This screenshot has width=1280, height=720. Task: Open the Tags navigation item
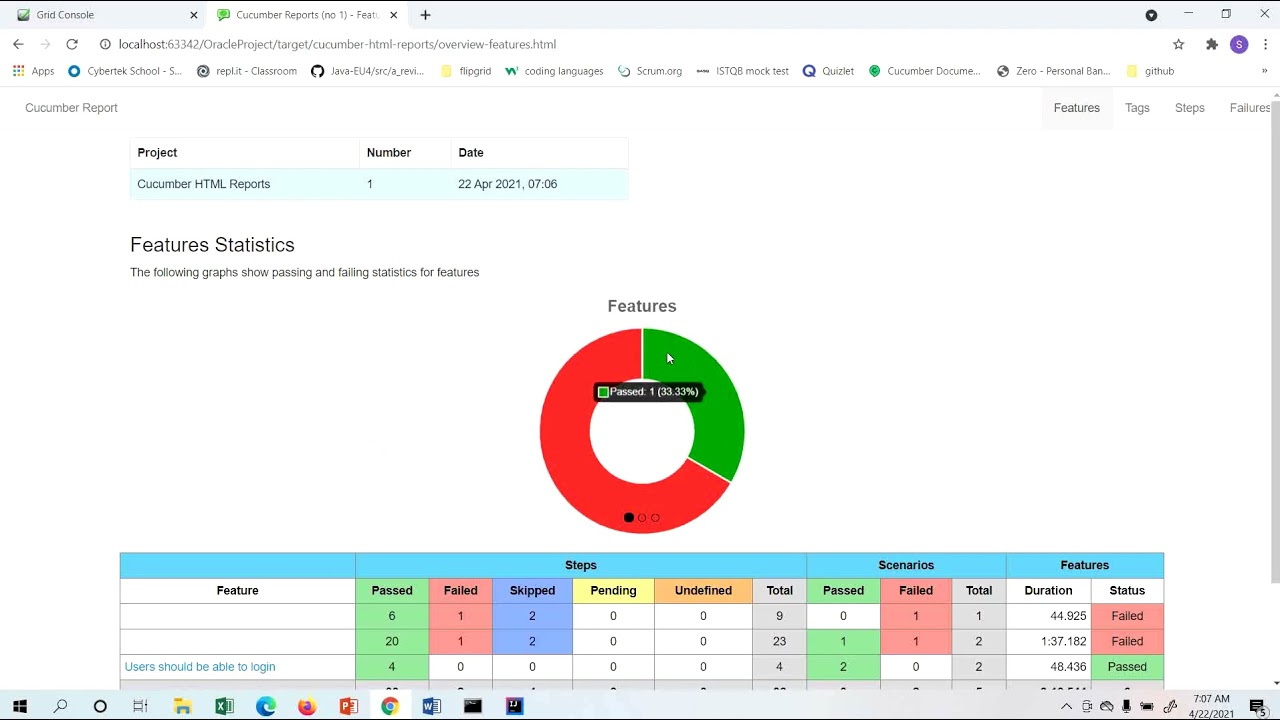click(x=1137, y=108)
